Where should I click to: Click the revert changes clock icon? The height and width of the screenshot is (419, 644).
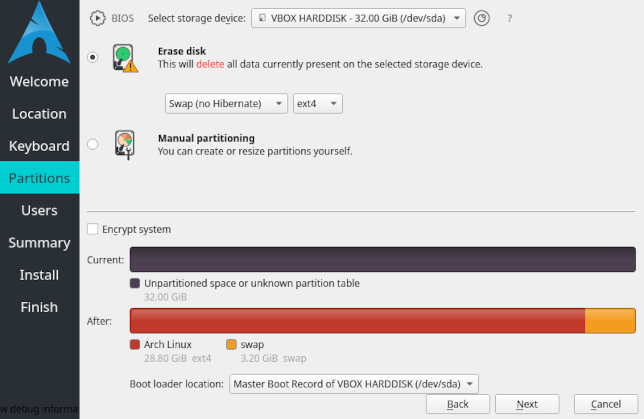tap(482, 17)
